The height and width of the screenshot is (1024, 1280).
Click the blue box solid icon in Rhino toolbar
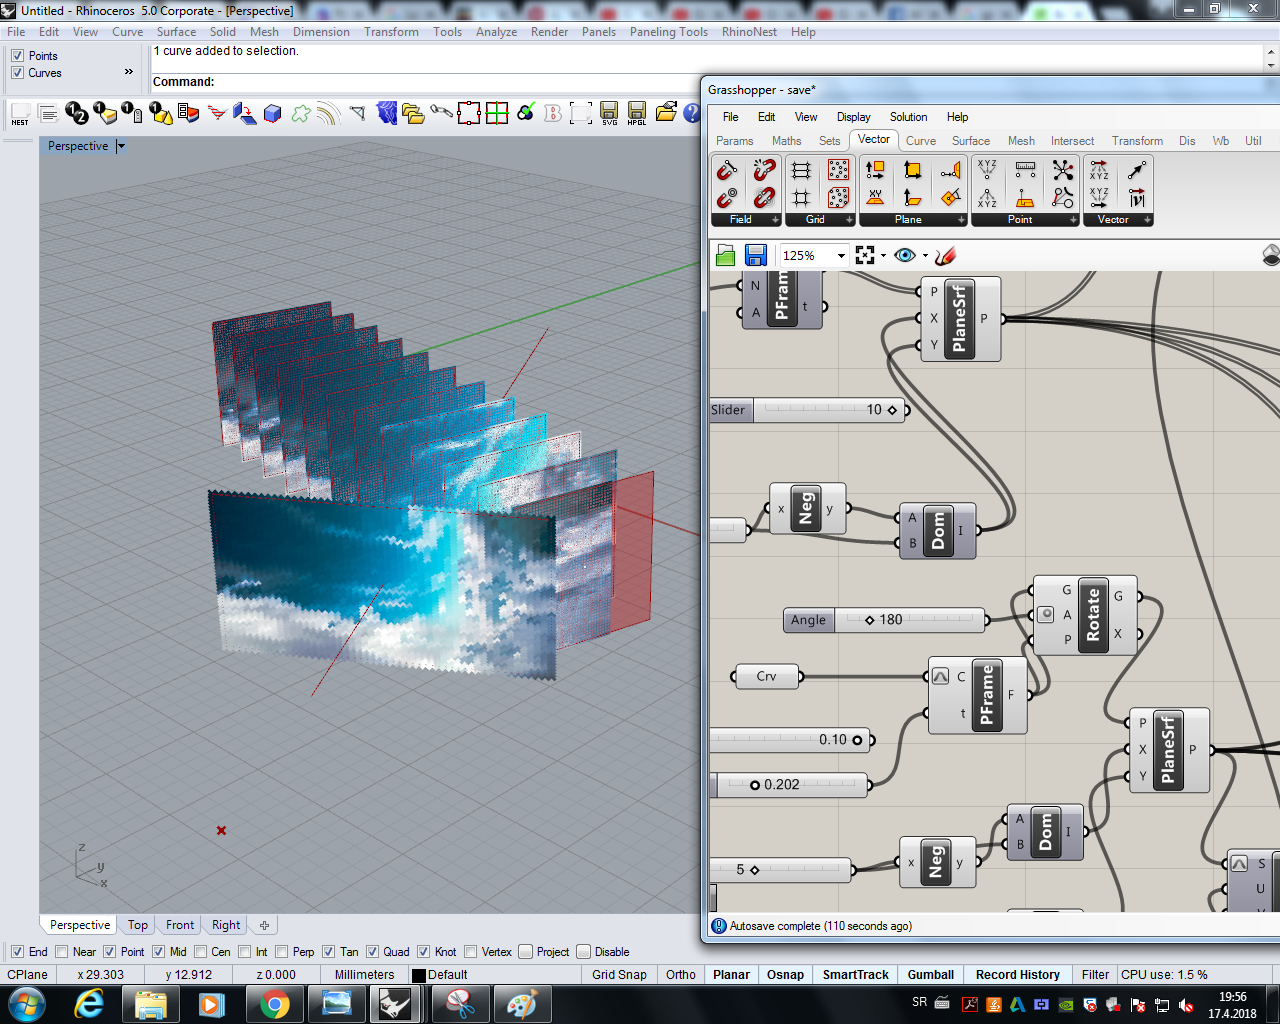point(273,114)
